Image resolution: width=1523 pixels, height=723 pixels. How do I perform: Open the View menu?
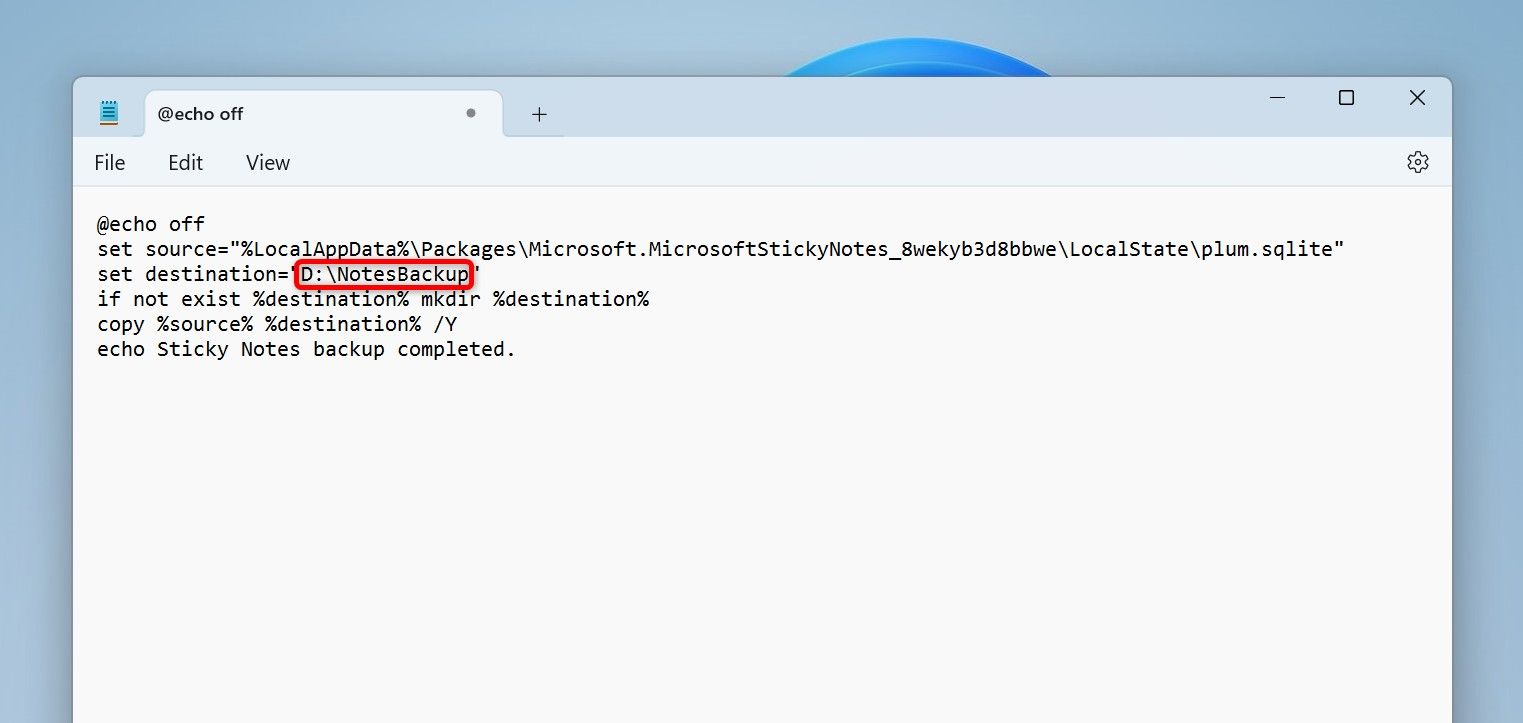tap(268, 162)
